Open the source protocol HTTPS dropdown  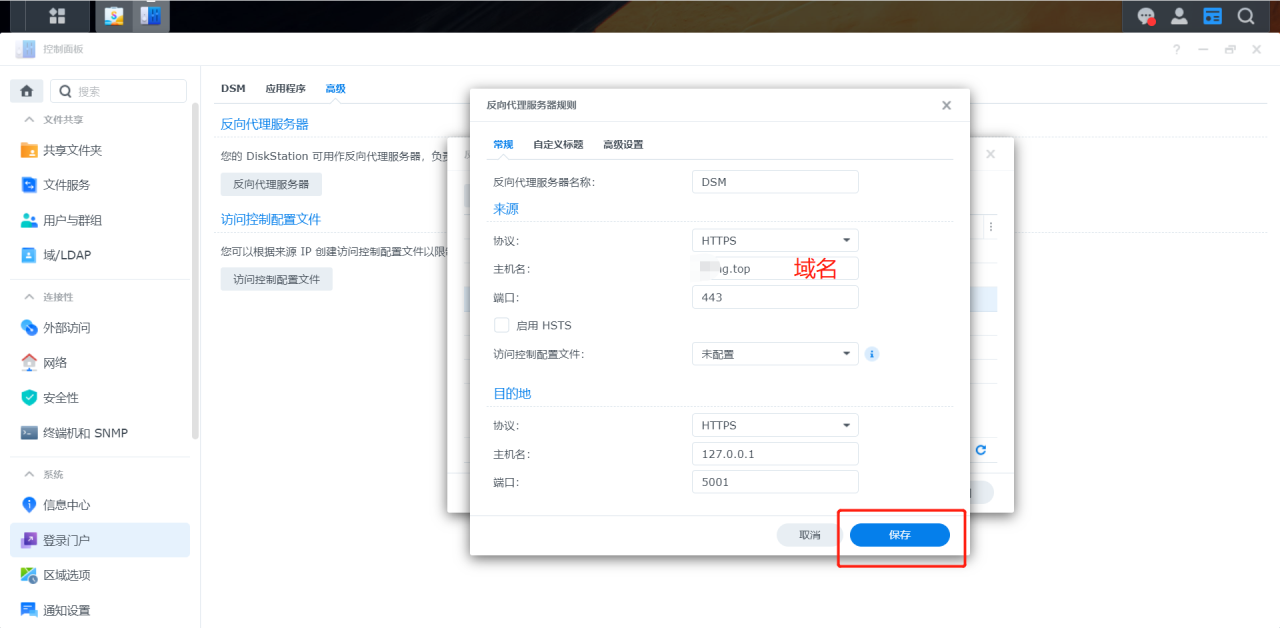point(775,240)
